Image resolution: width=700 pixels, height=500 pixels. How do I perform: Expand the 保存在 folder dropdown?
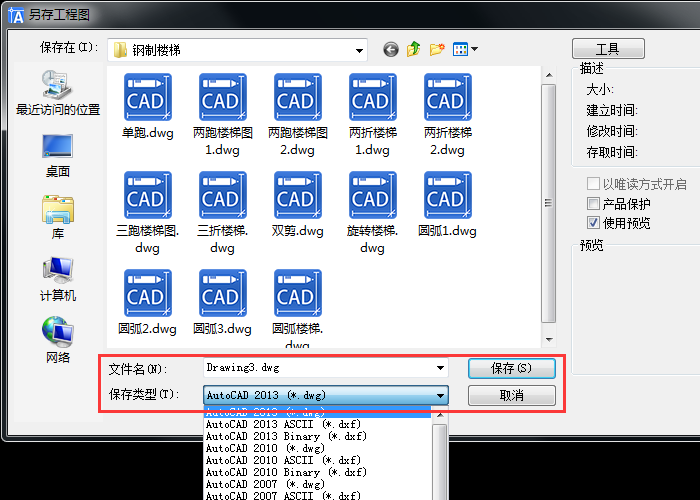pyautogui.click(x=359, y=50)
